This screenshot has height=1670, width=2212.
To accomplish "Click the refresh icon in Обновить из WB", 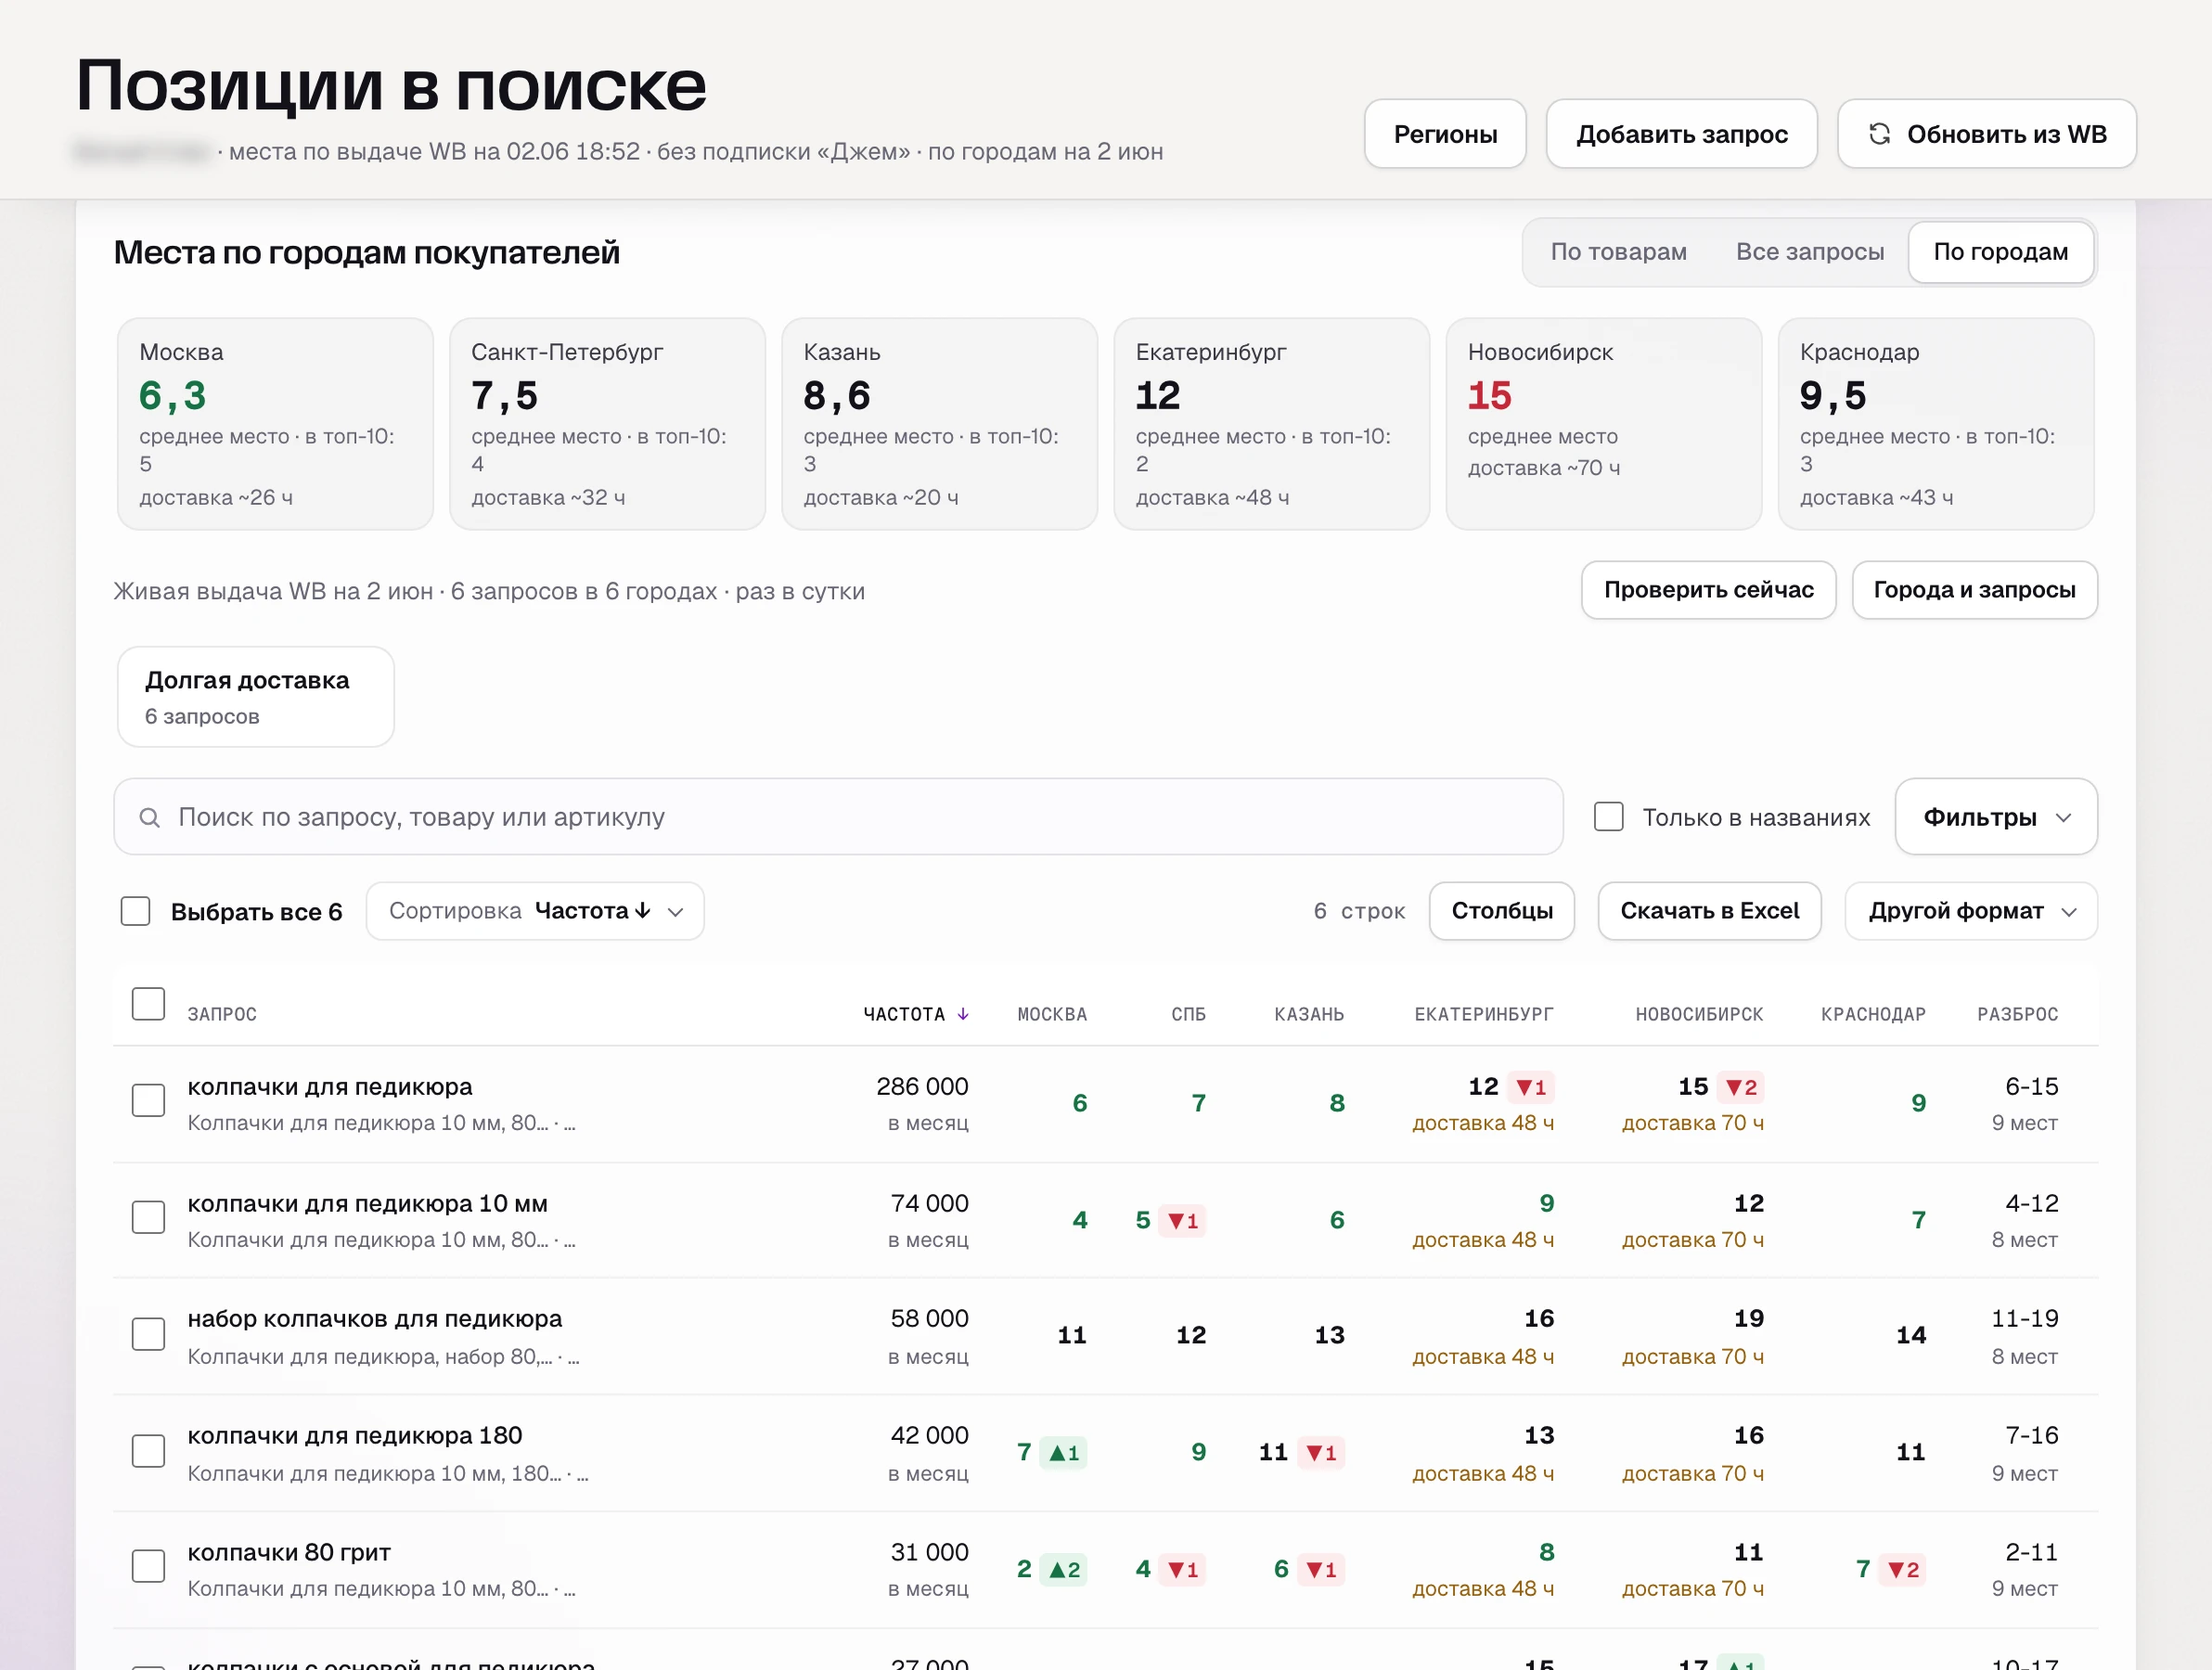I will [1879, 134].
